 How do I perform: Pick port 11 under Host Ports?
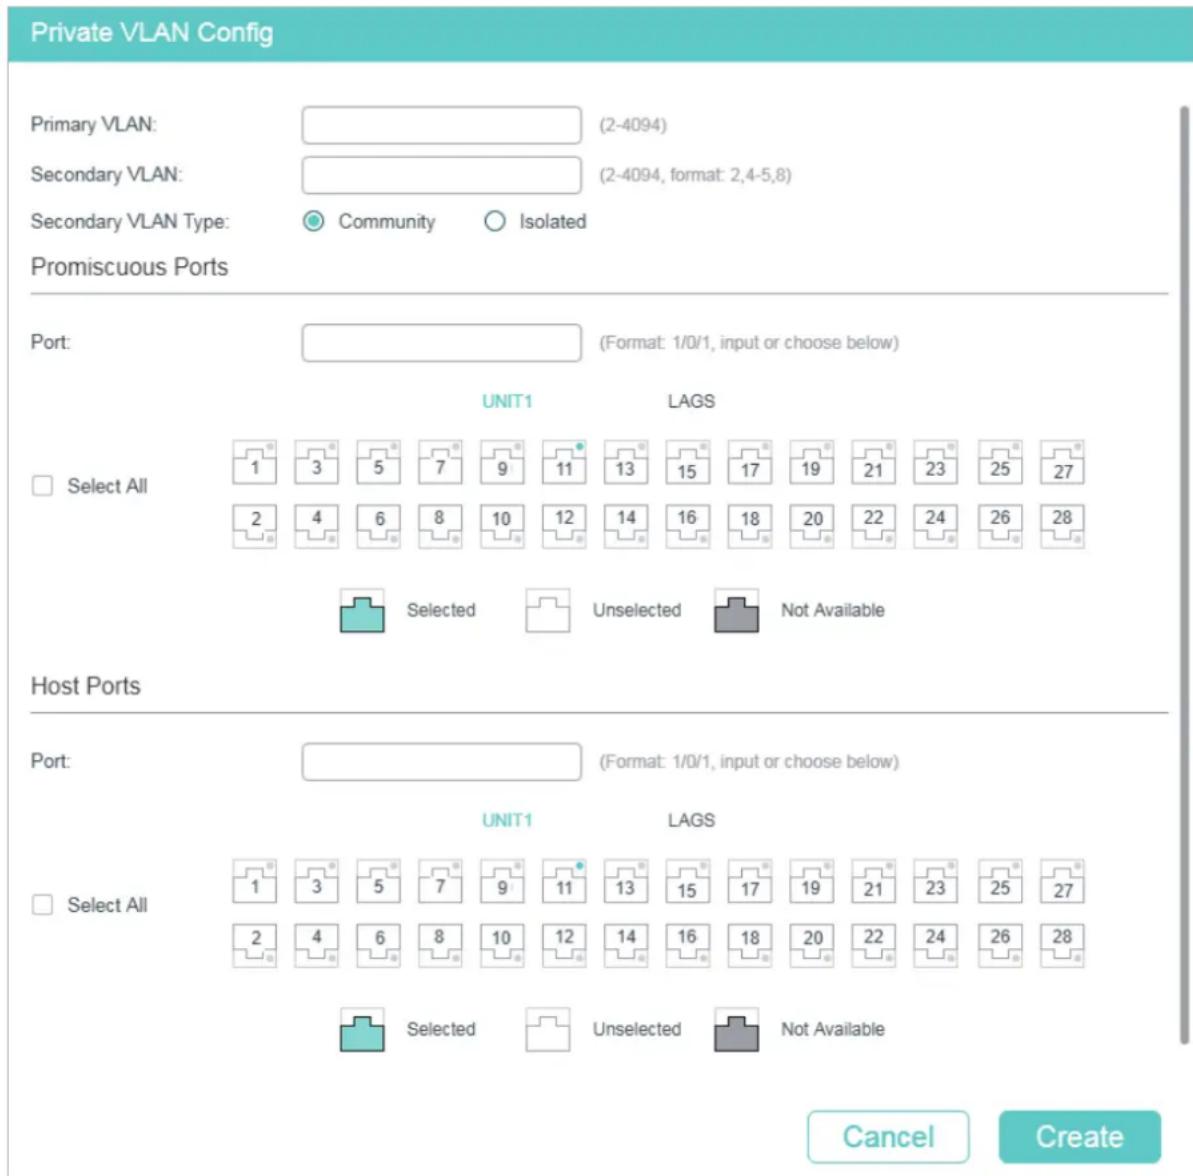564,882
